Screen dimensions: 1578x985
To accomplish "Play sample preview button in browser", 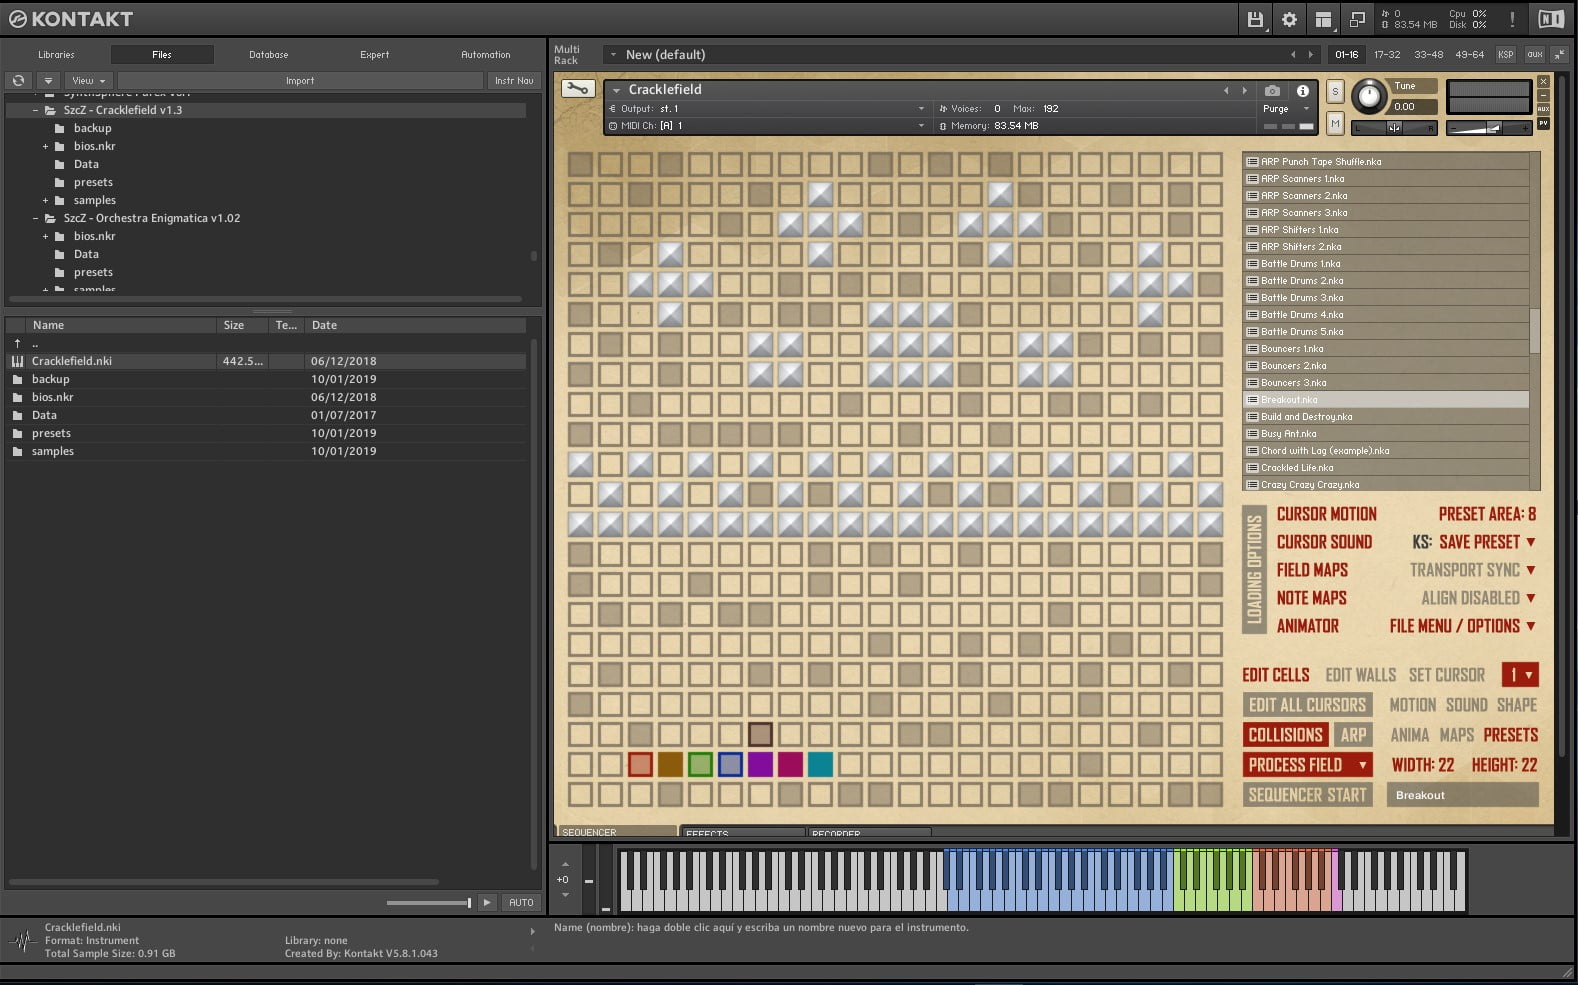I will (x=487, y=902).
